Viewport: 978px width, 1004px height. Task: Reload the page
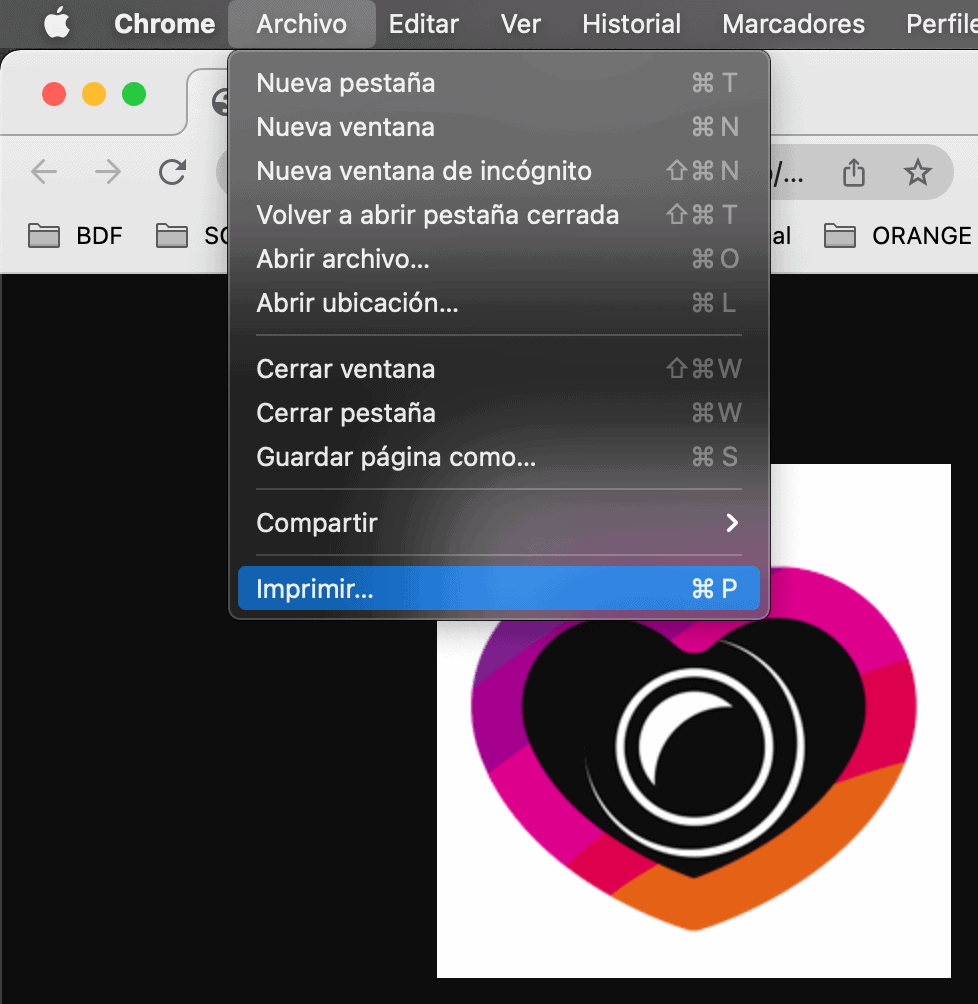pos(172,172)
